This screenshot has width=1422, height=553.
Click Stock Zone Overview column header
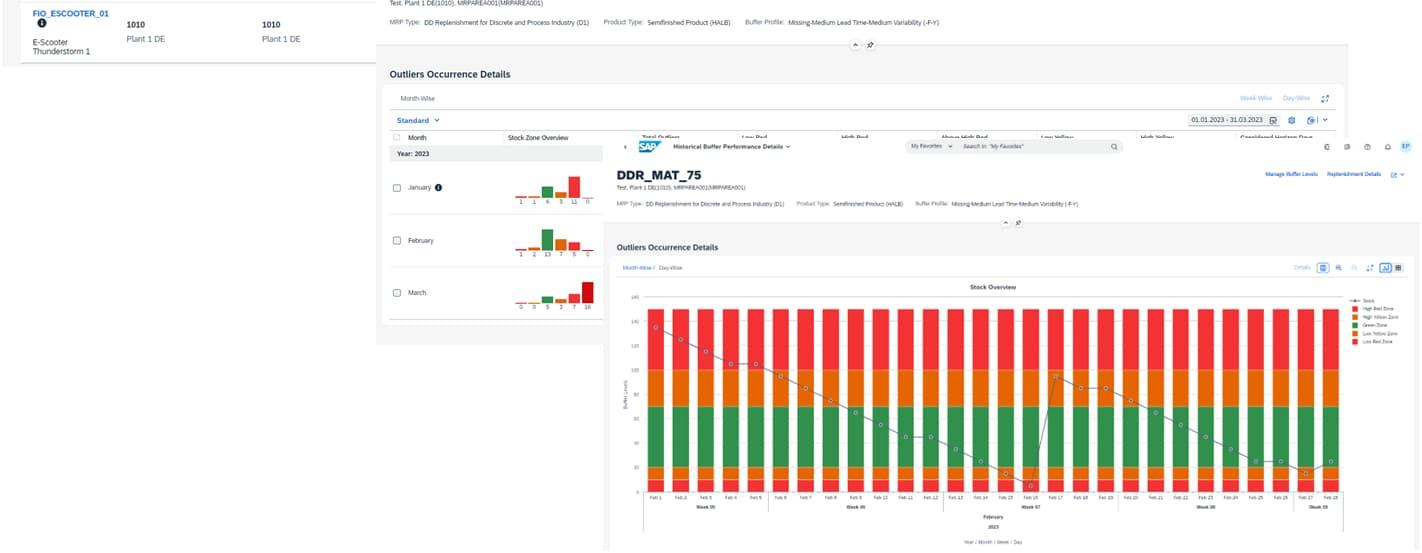point(538,137)
